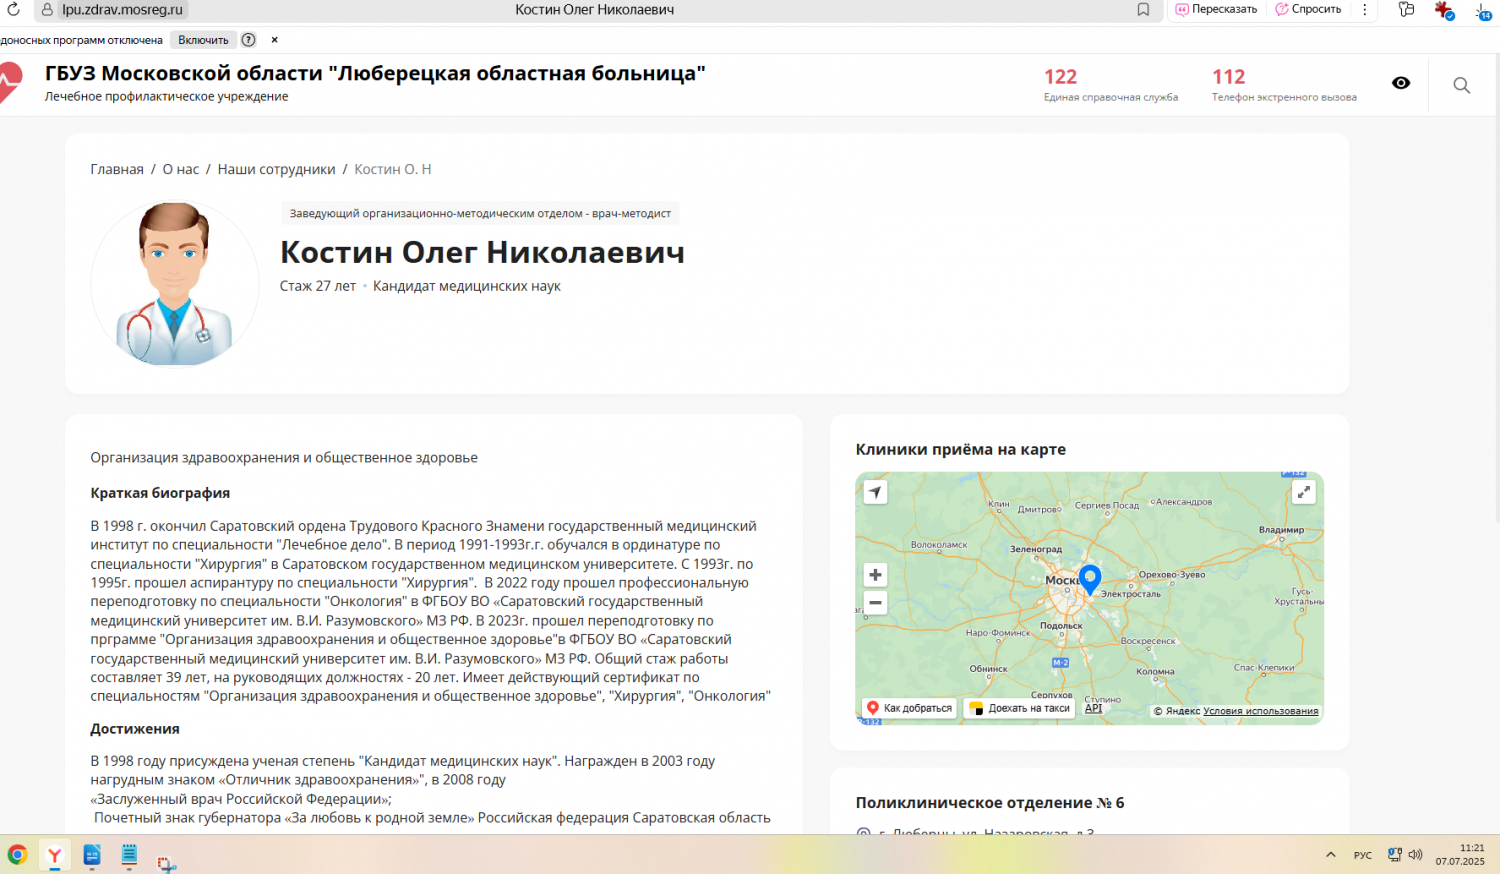Click the 122 help line number
The image size is (1500, 874).
pos(1060,77)
